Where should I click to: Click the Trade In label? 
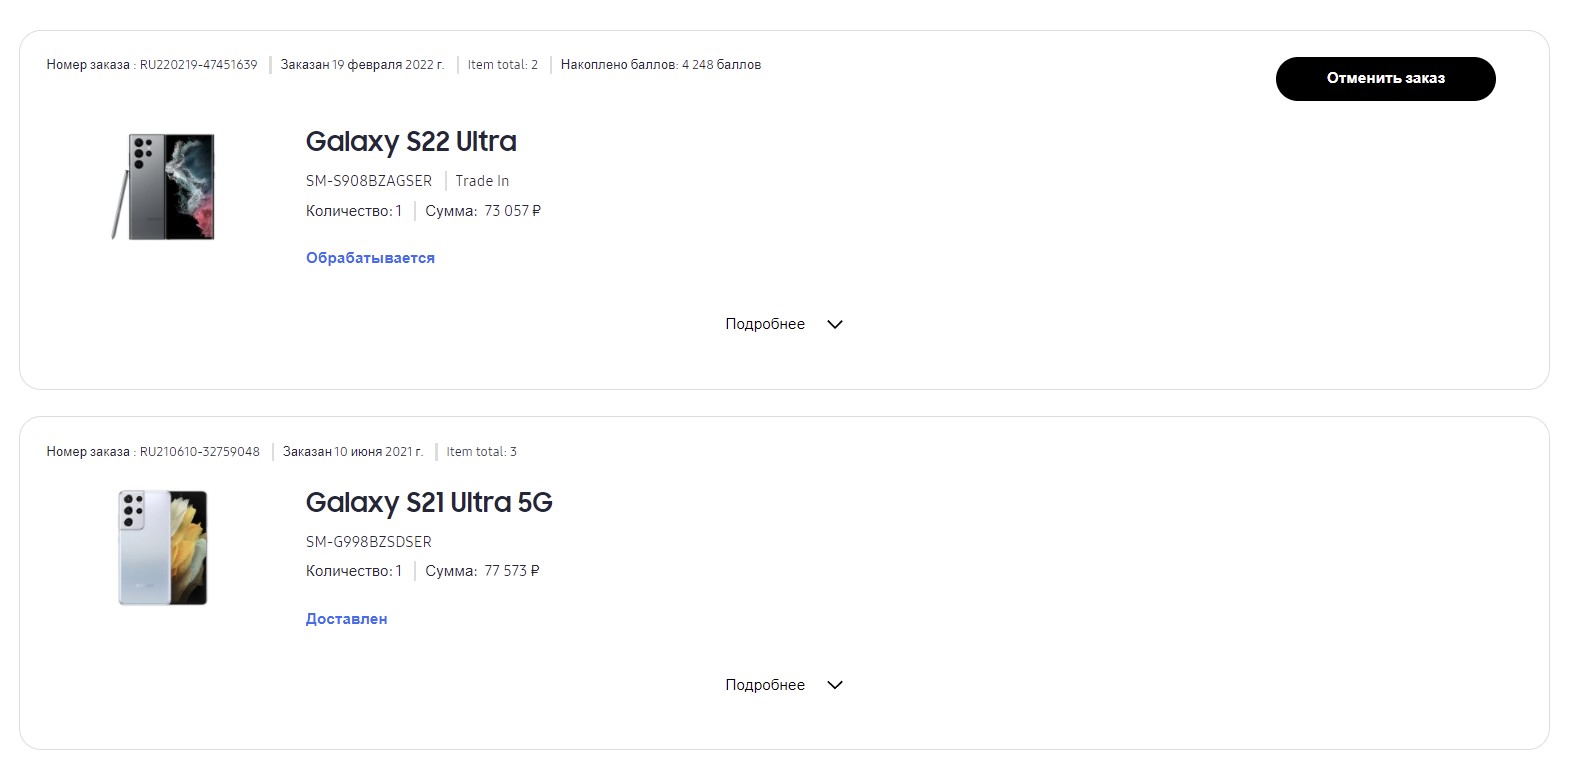tap(482, 181)
